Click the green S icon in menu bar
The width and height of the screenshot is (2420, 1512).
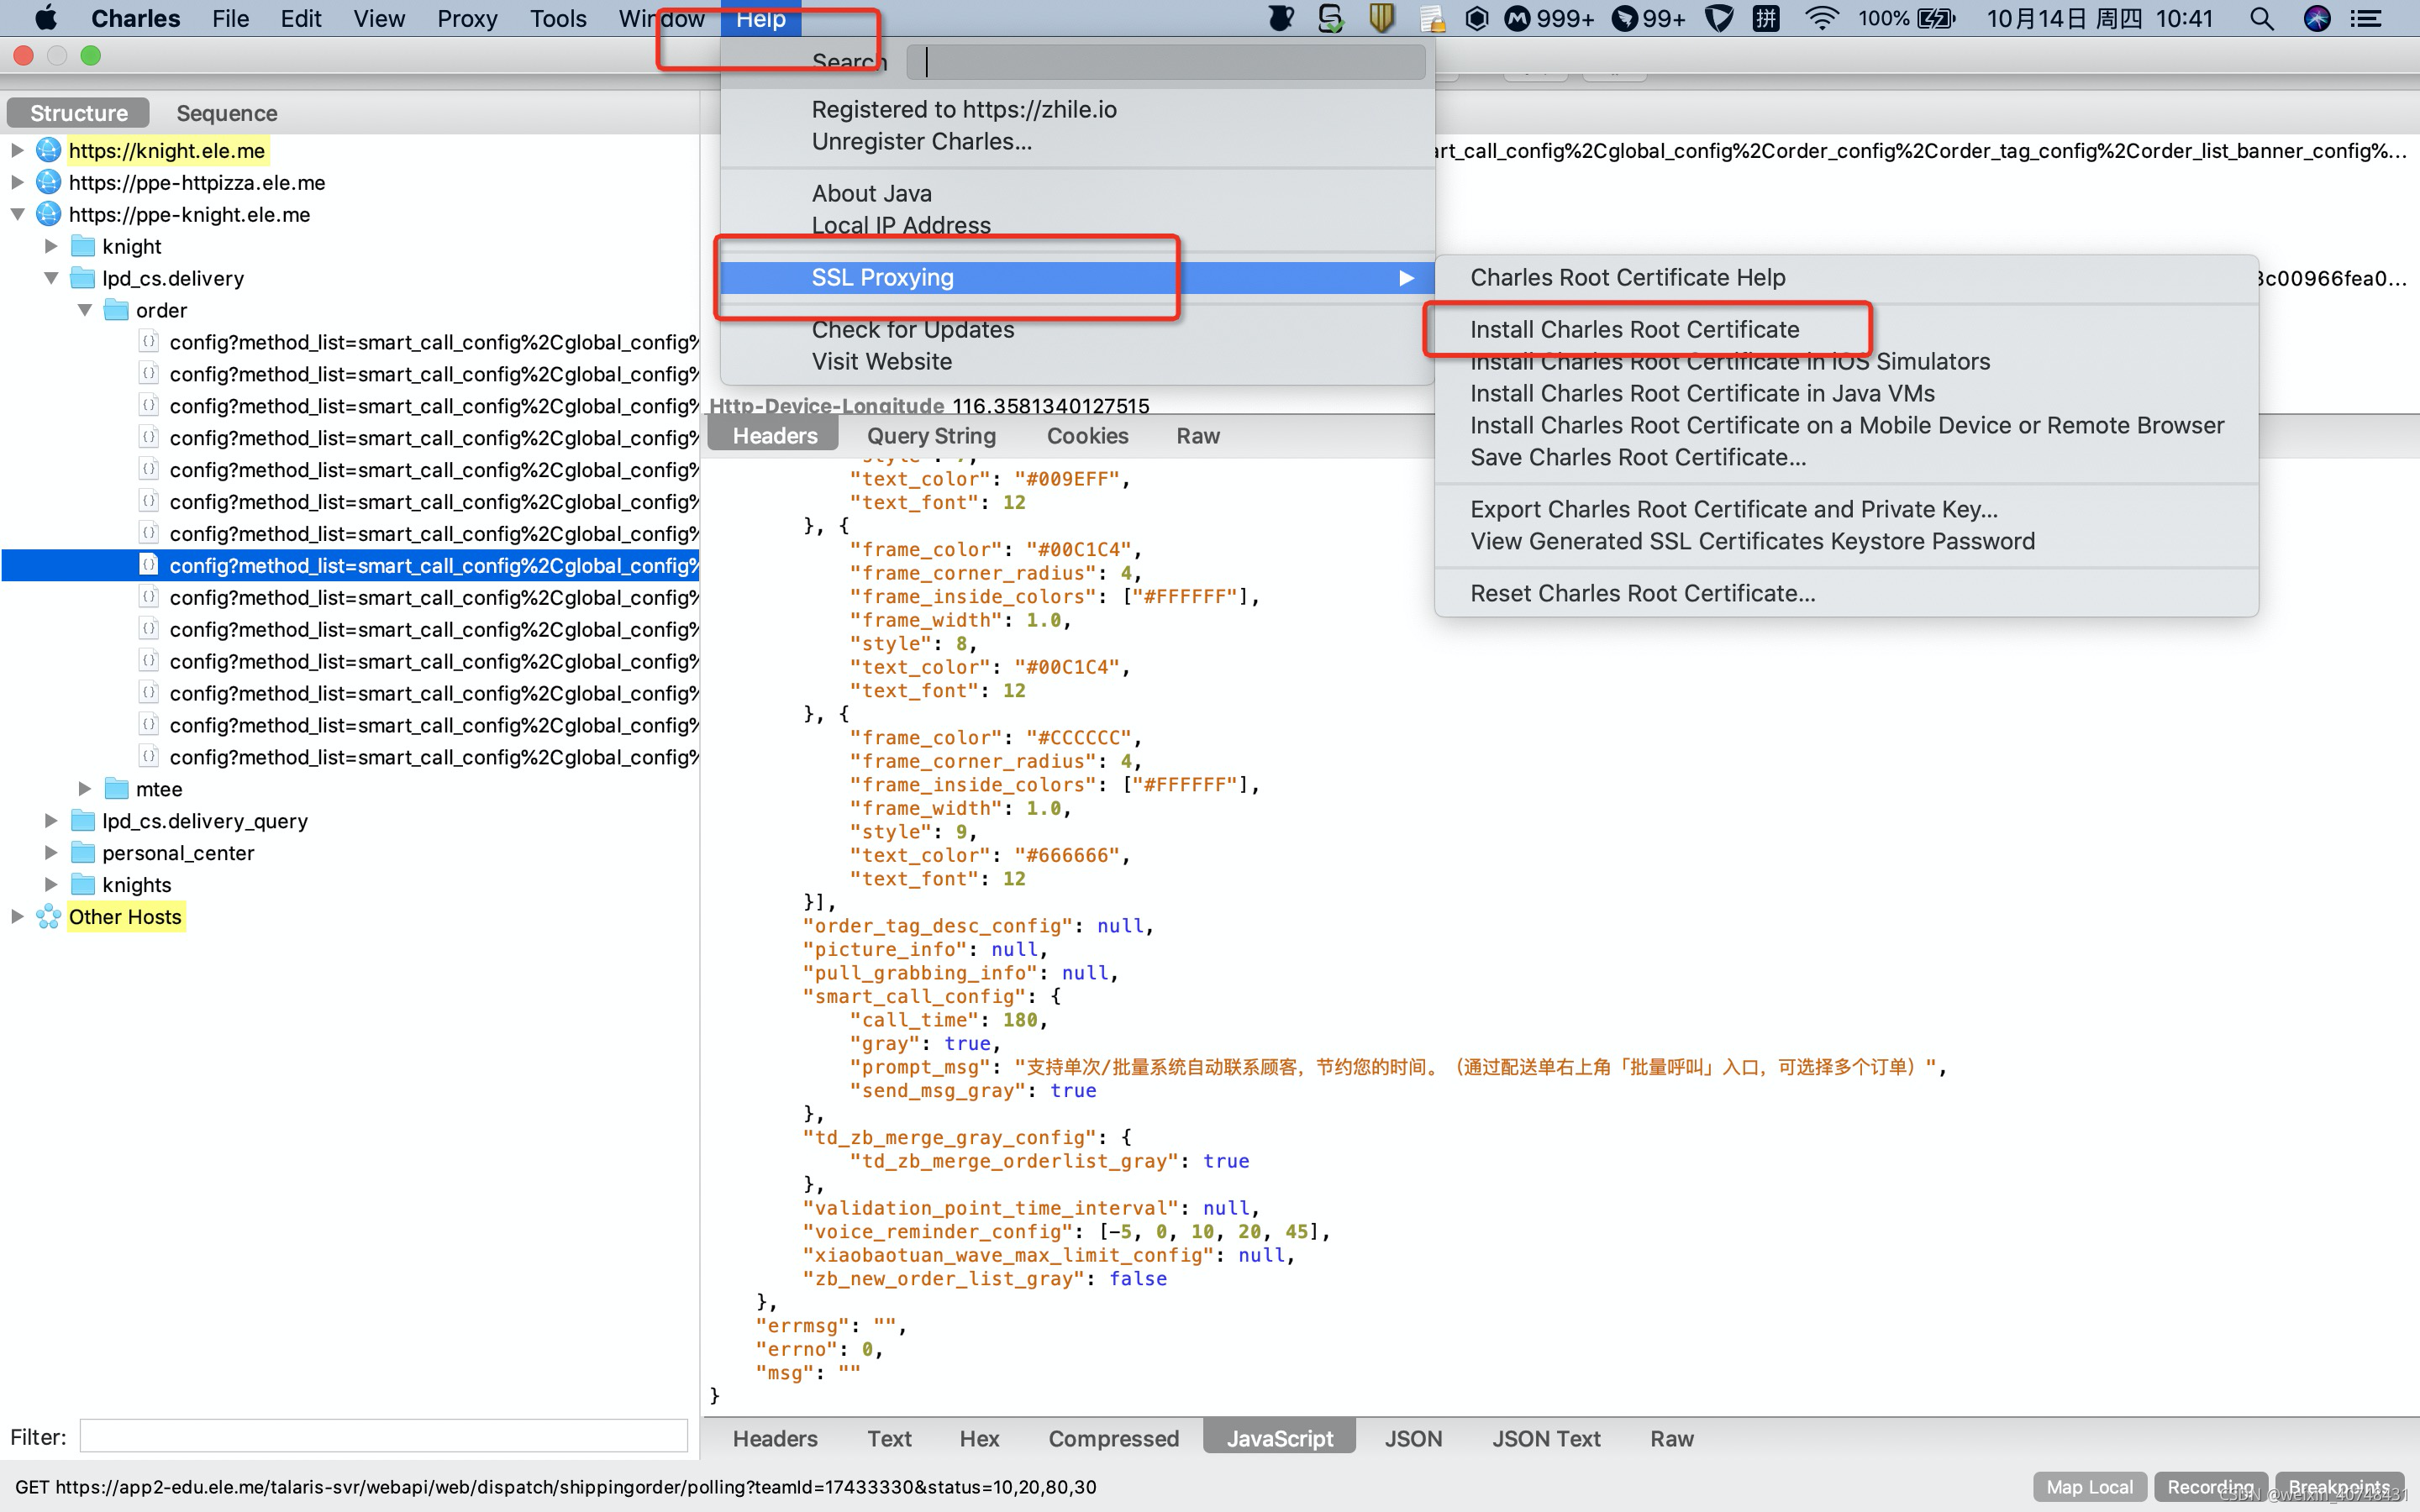click(x=1330, y=18)
